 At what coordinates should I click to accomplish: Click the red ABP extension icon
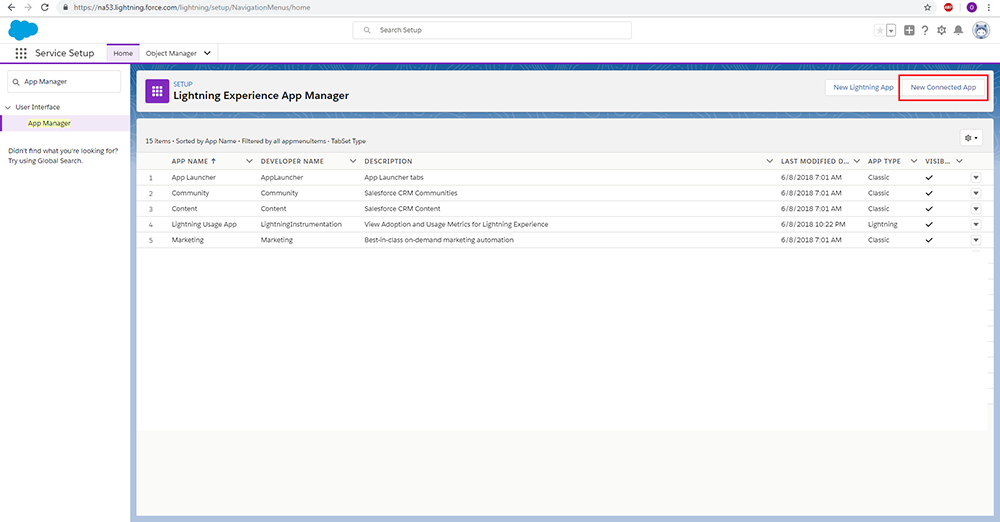(948, 8)
